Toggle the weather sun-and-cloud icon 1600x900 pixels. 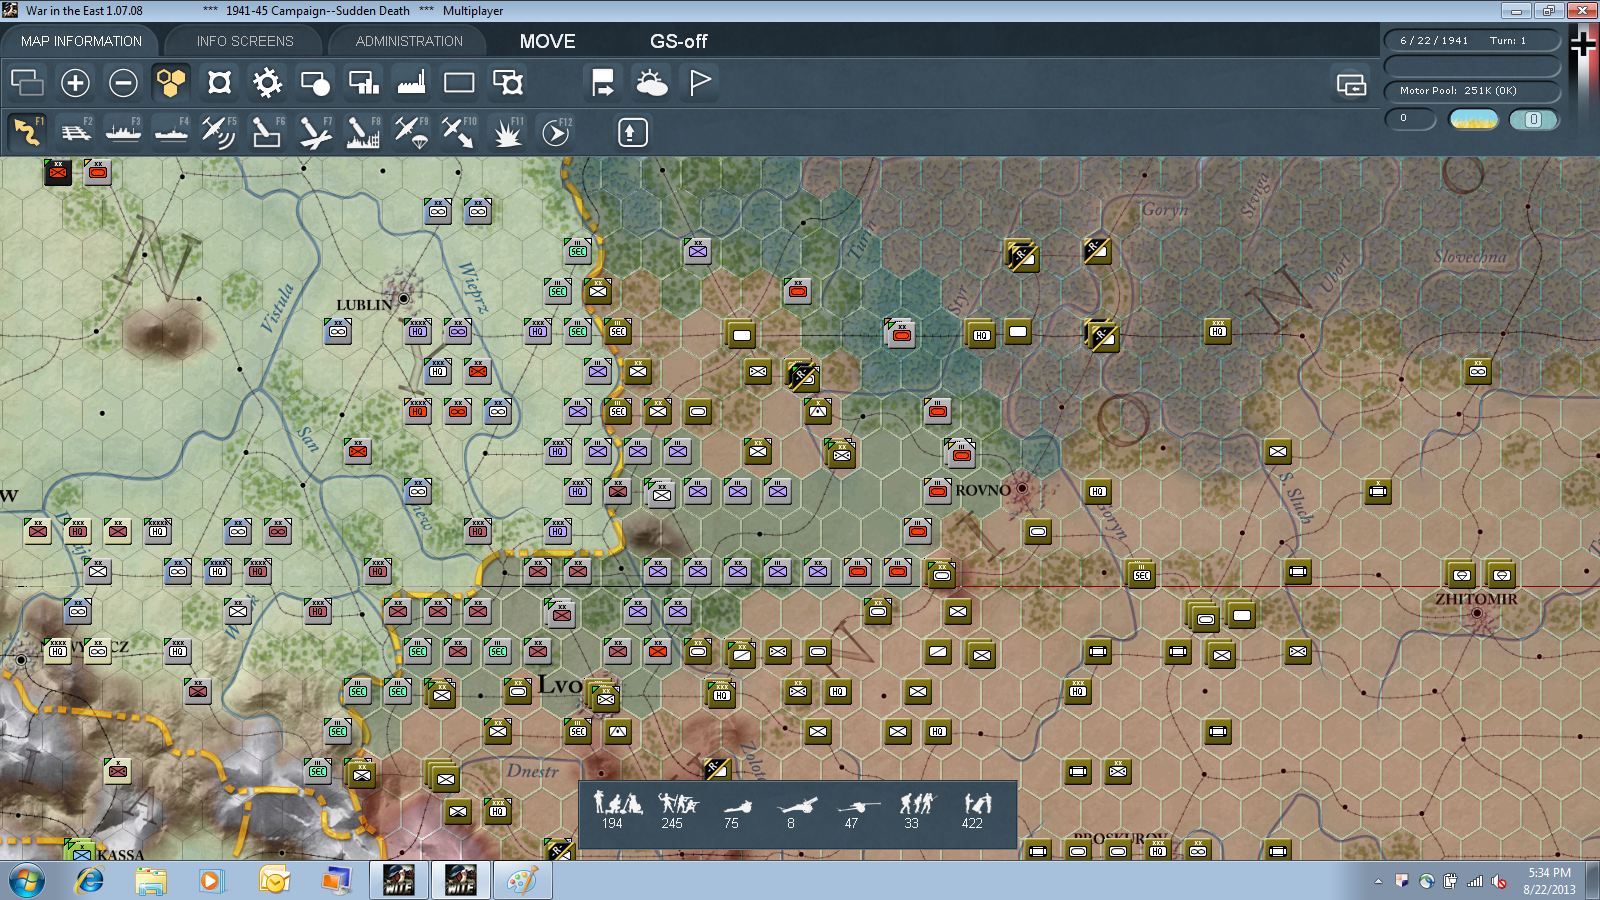point(651,82)
